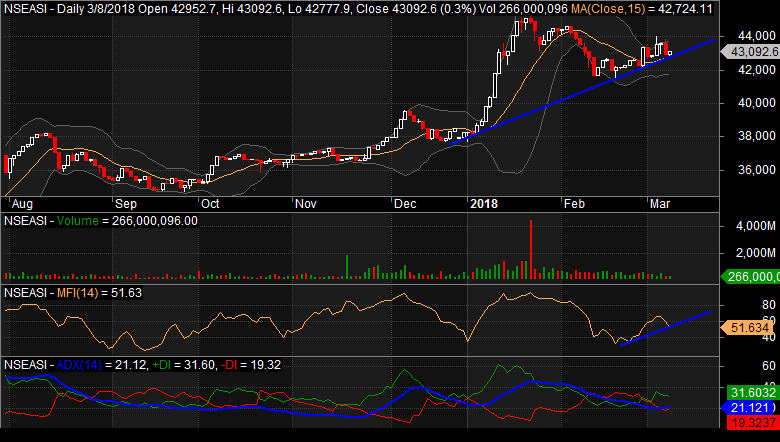This screenshot has width=780, height=442.
Task: Click the NSEASI Volume pane title
Action: pos(101,221)
